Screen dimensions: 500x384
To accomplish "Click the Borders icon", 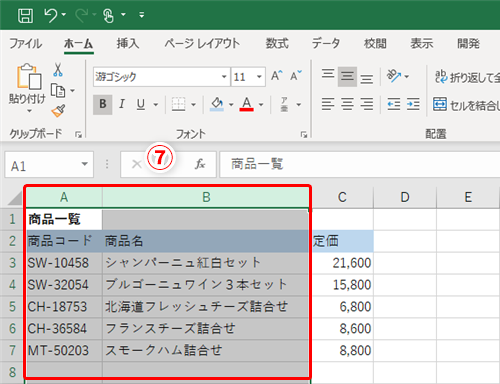I will [179, 104].
